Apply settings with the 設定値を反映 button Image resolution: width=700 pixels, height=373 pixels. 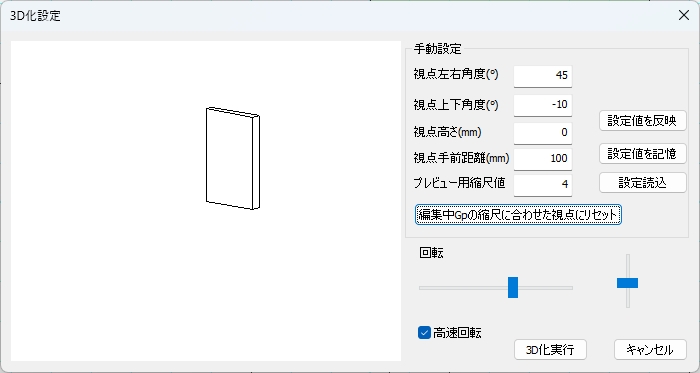[x=642, y=120]
